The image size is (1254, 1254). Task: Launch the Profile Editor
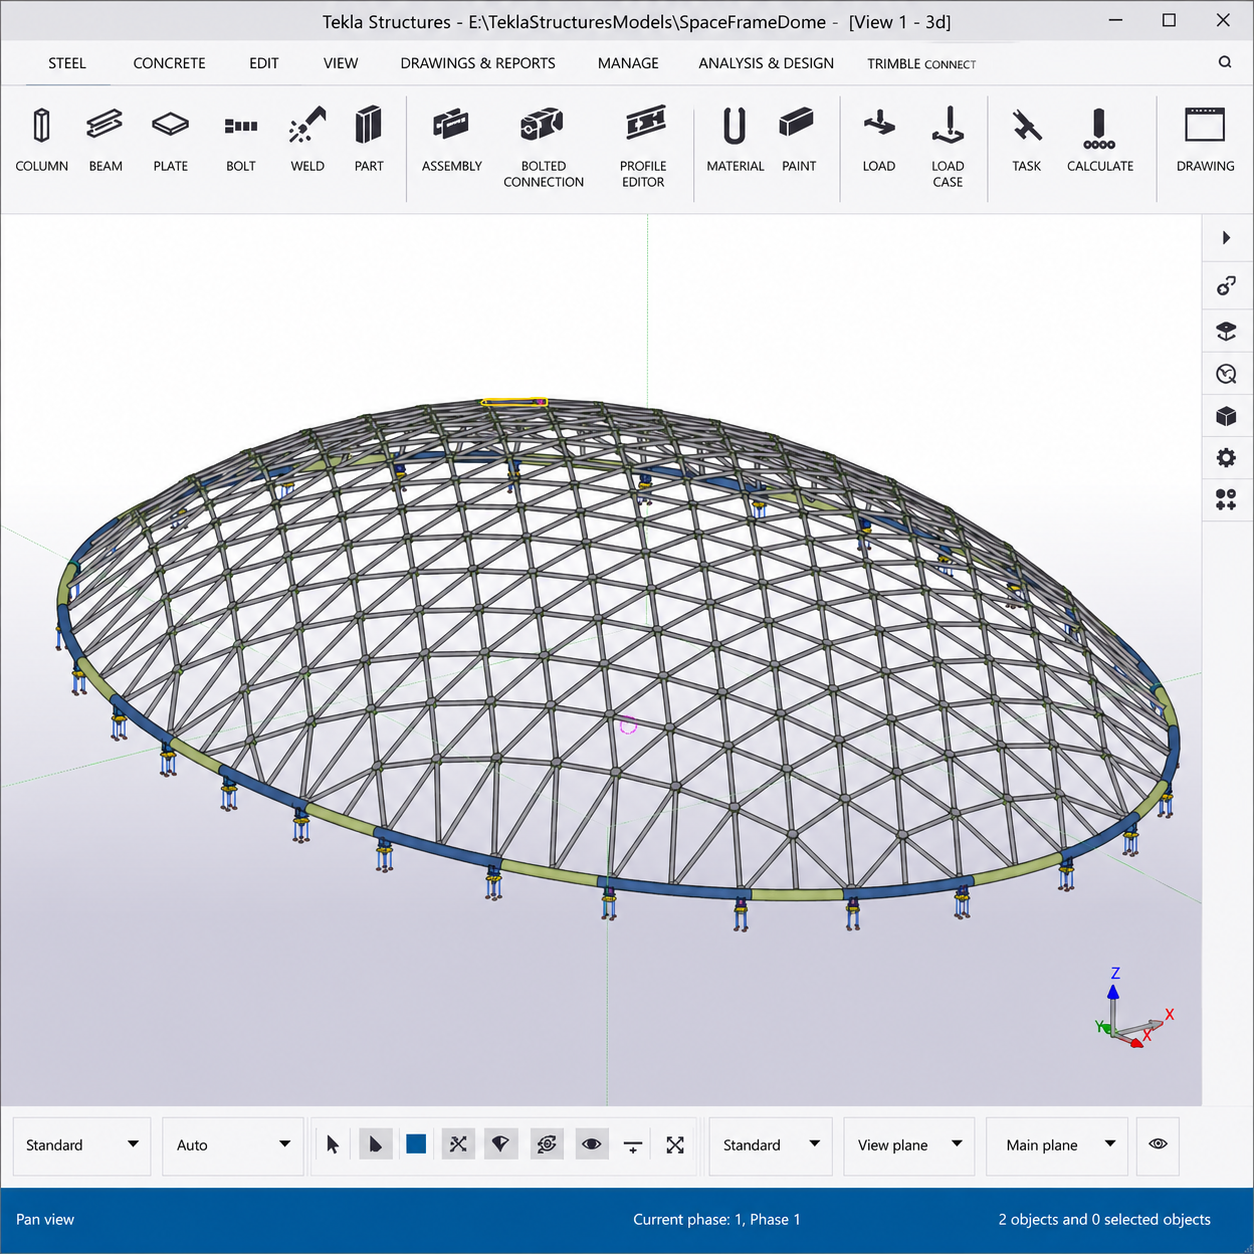point(643,147)
